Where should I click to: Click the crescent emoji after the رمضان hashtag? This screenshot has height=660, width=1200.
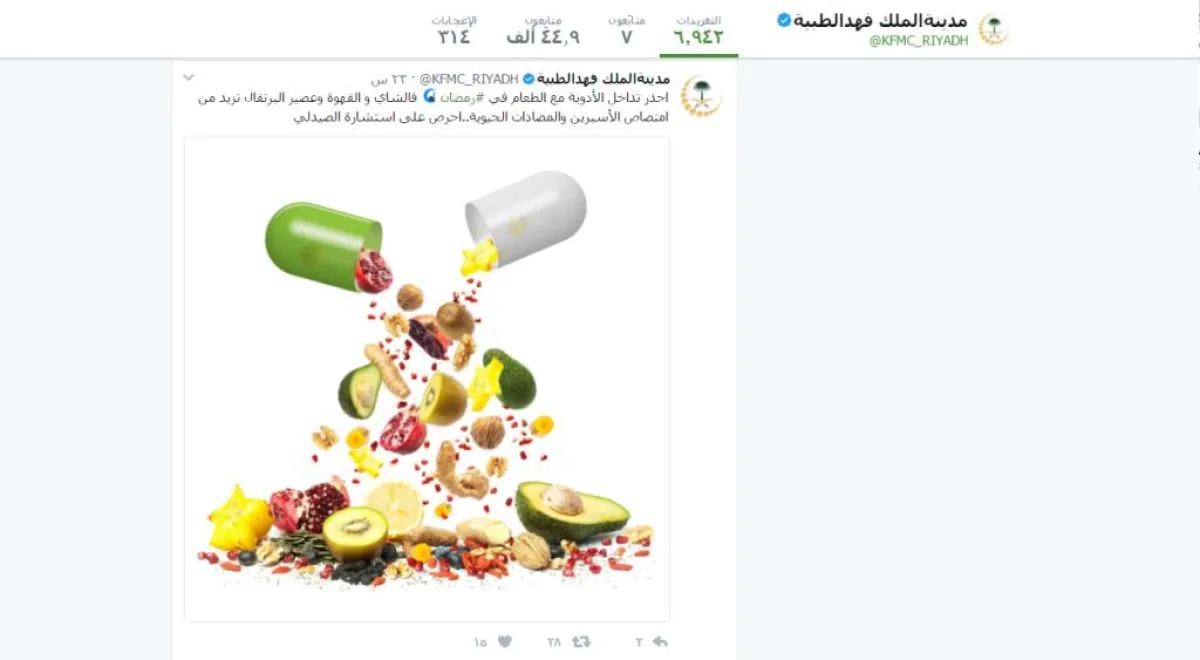pyautogui.click(x=430, y=97)
